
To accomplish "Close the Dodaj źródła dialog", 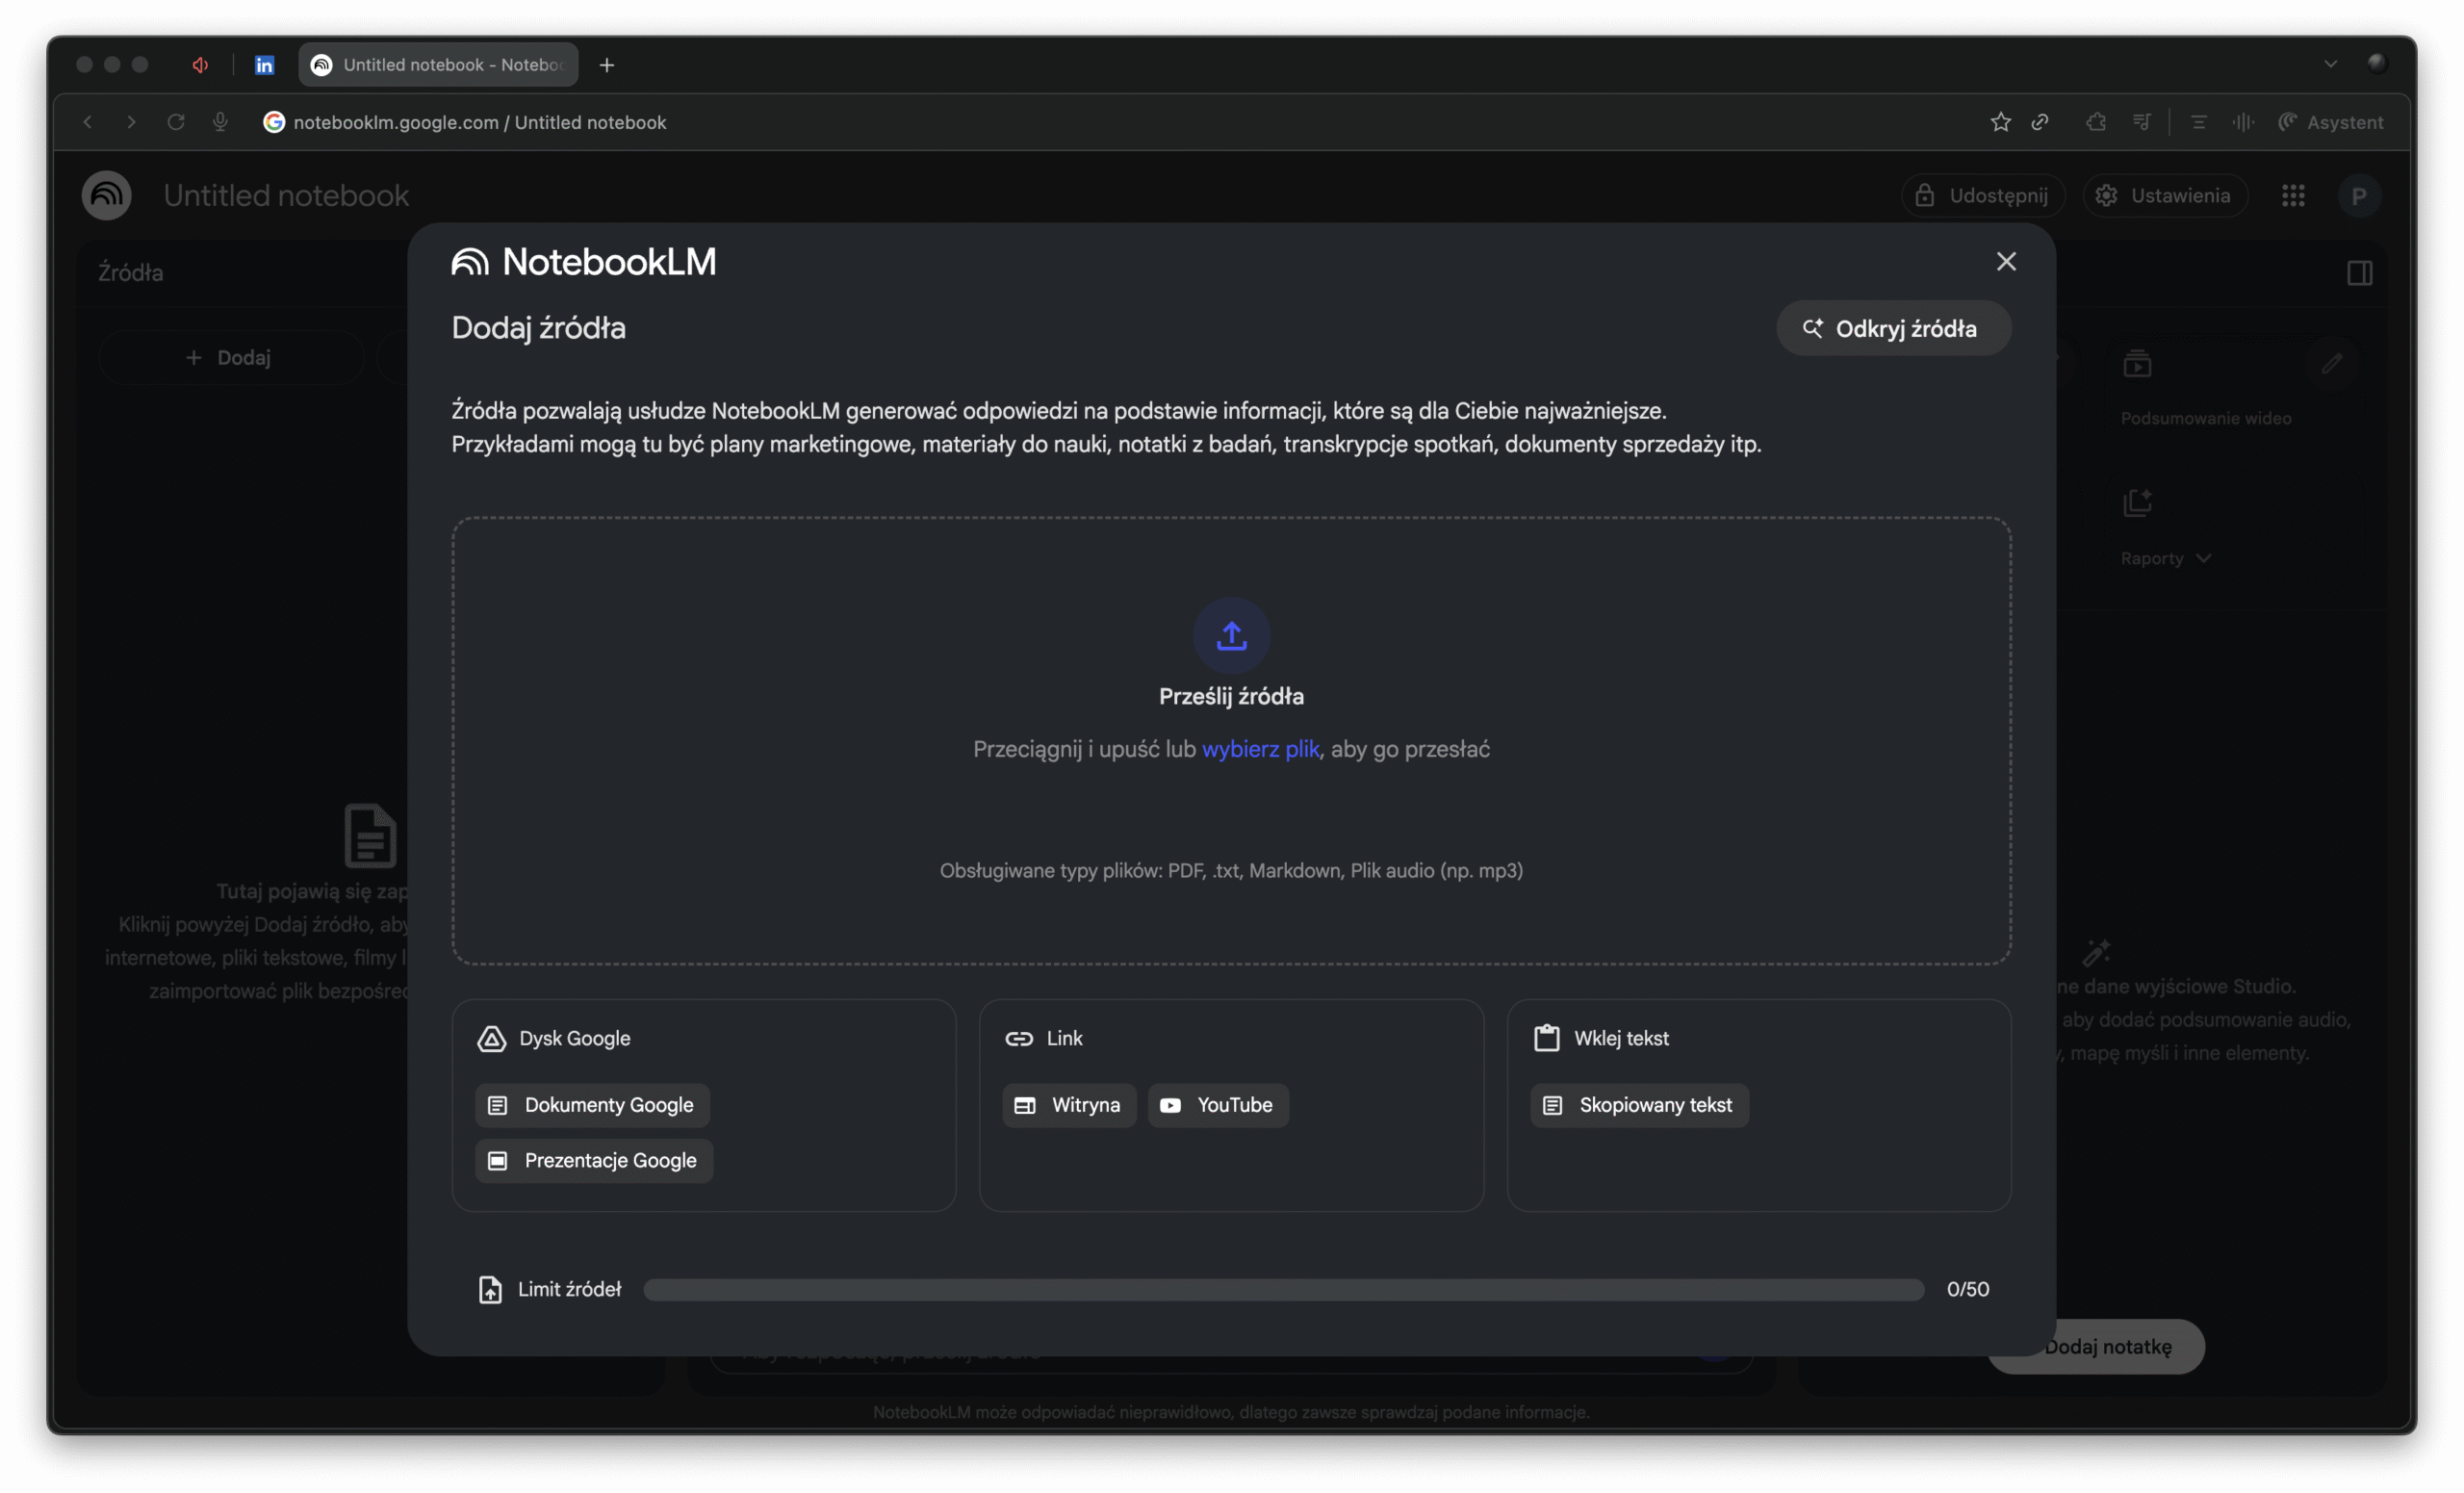I will pyautogui.click(x=2005, y=261).
